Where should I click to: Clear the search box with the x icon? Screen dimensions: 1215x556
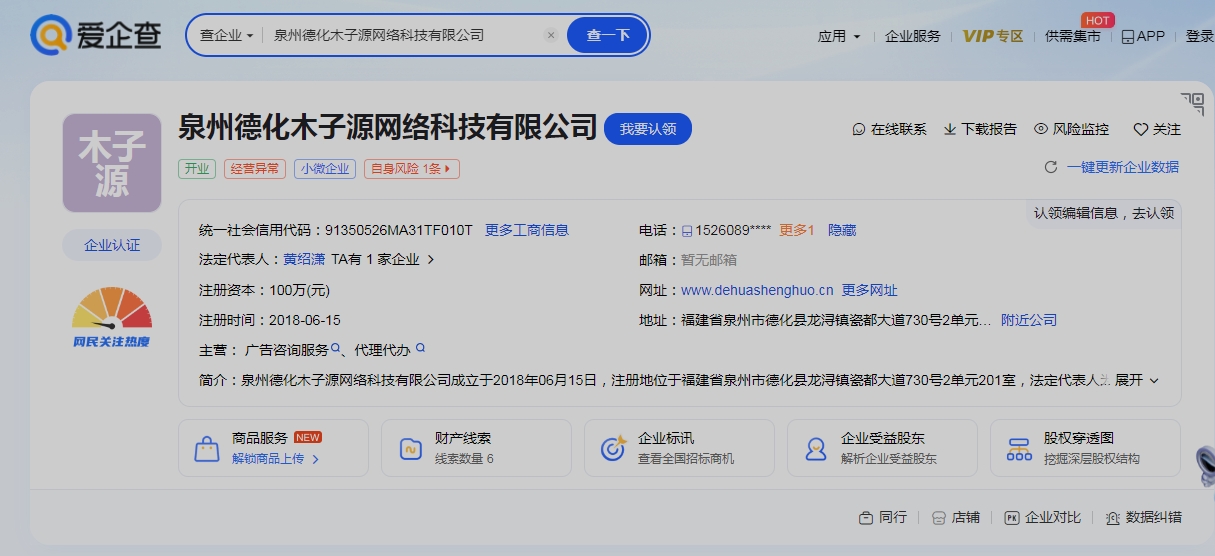point(550,35)
